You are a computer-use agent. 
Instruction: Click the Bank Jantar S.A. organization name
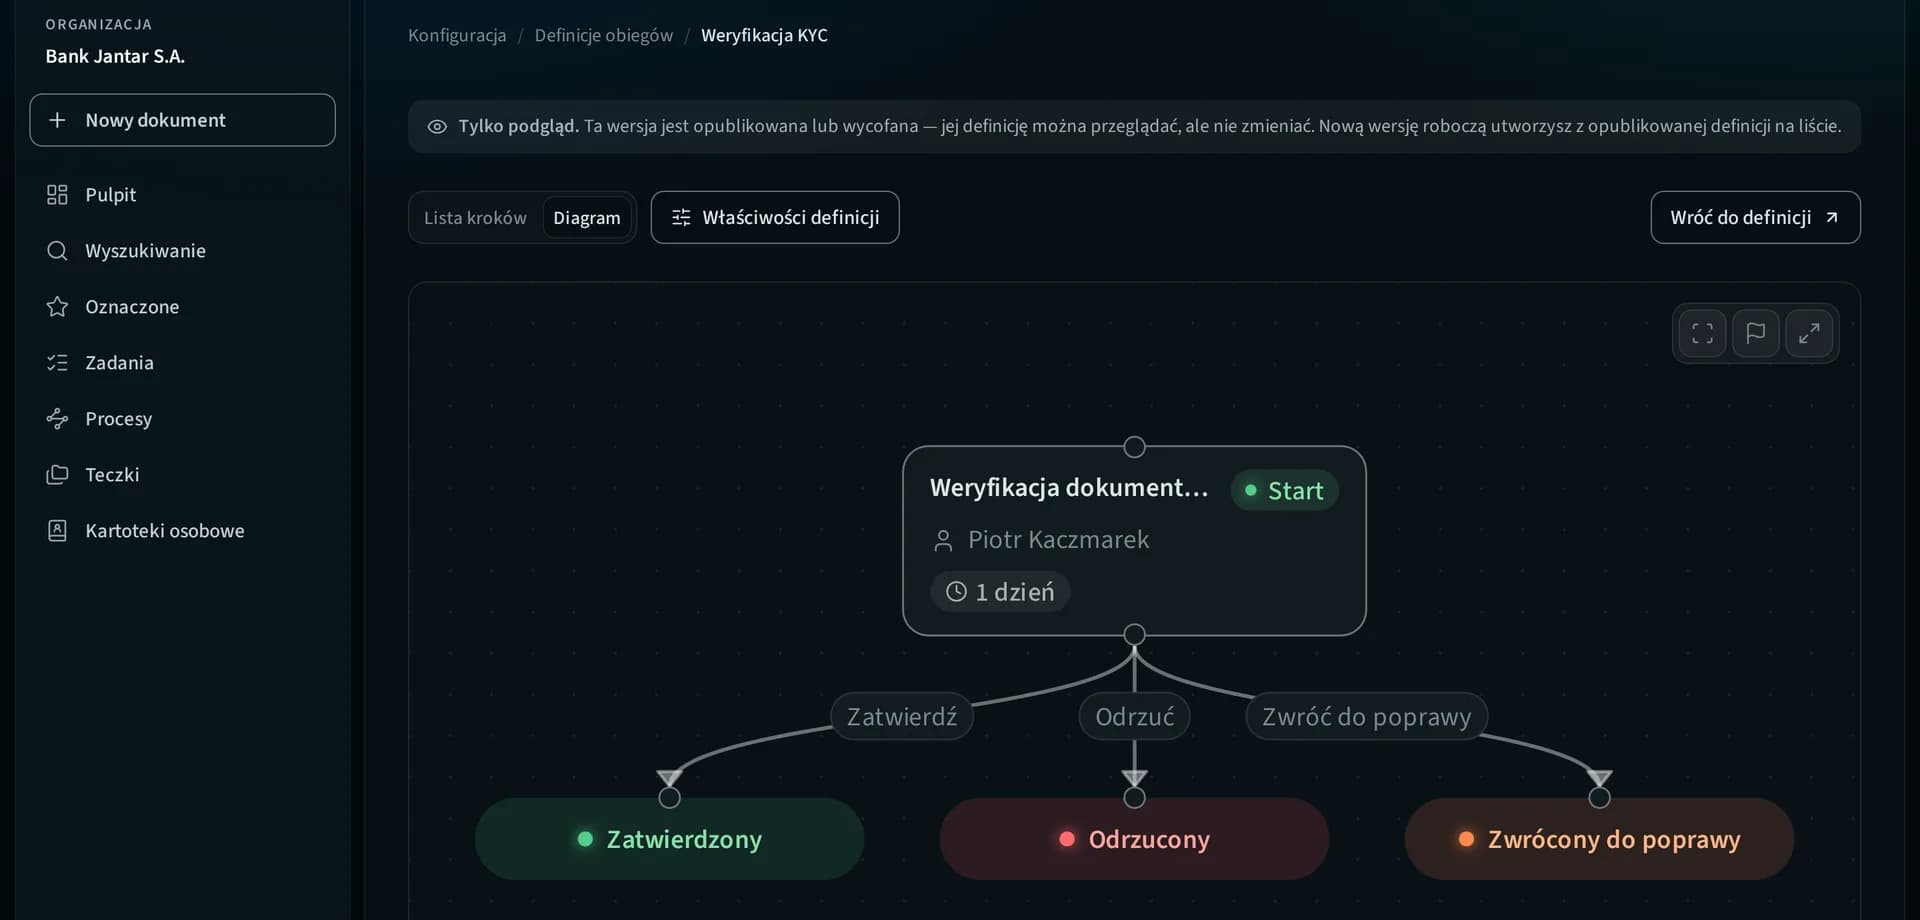(x=115, y=57)
